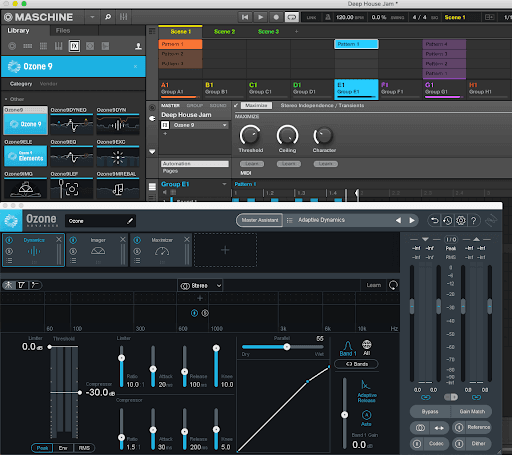Select the FX effects filter icon in Library
The width and height of the screenshot is (512, 455).
pos(74,46)
